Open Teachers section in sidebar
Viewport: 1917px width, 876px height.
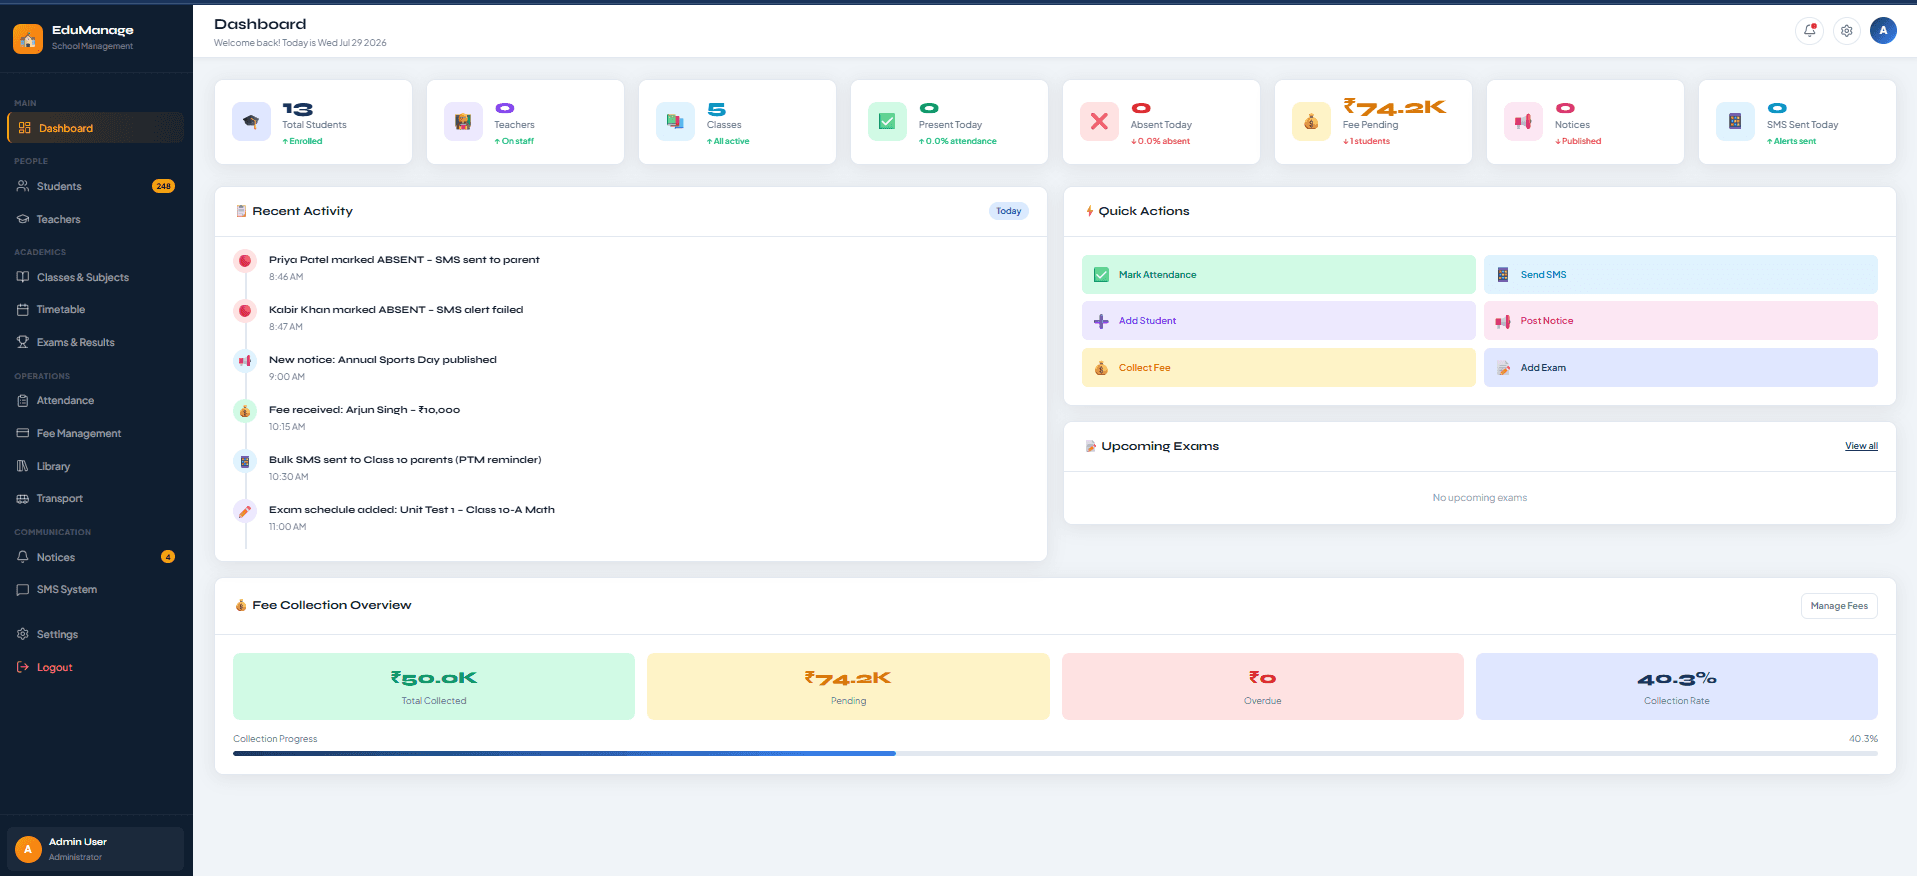96,219
